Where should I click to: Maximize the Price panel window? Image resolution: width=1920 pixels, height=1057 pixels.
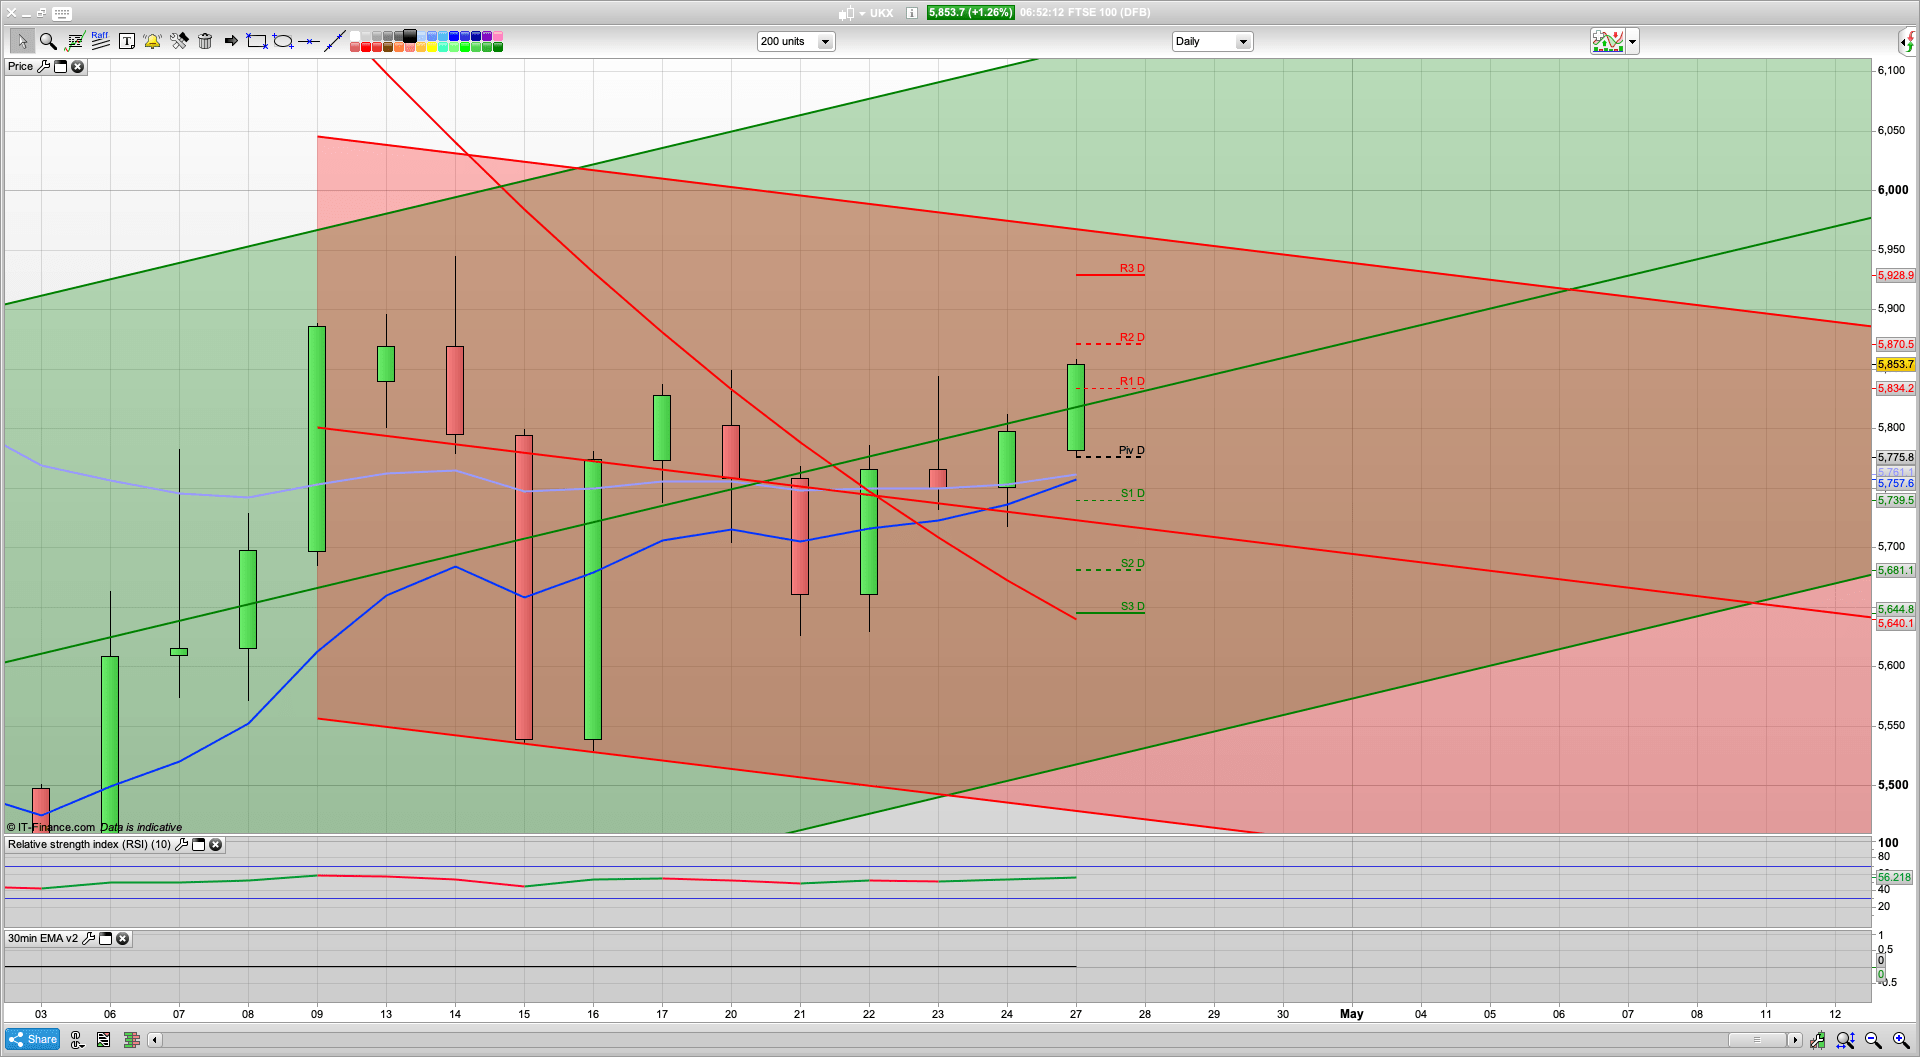coord(60,67)
